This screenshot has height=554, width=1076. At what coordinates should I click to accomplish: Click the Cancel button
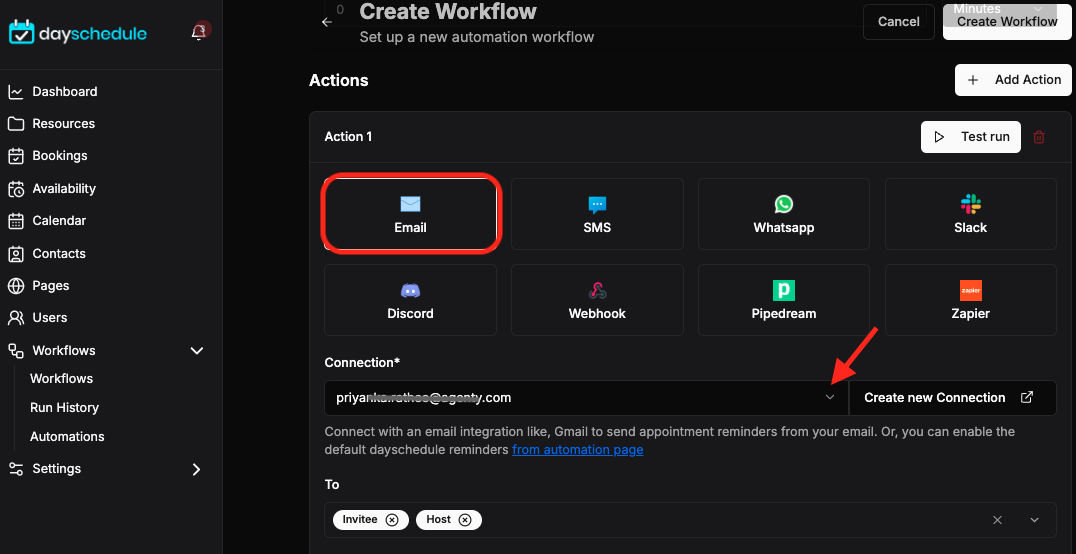[x=898, y=22]
